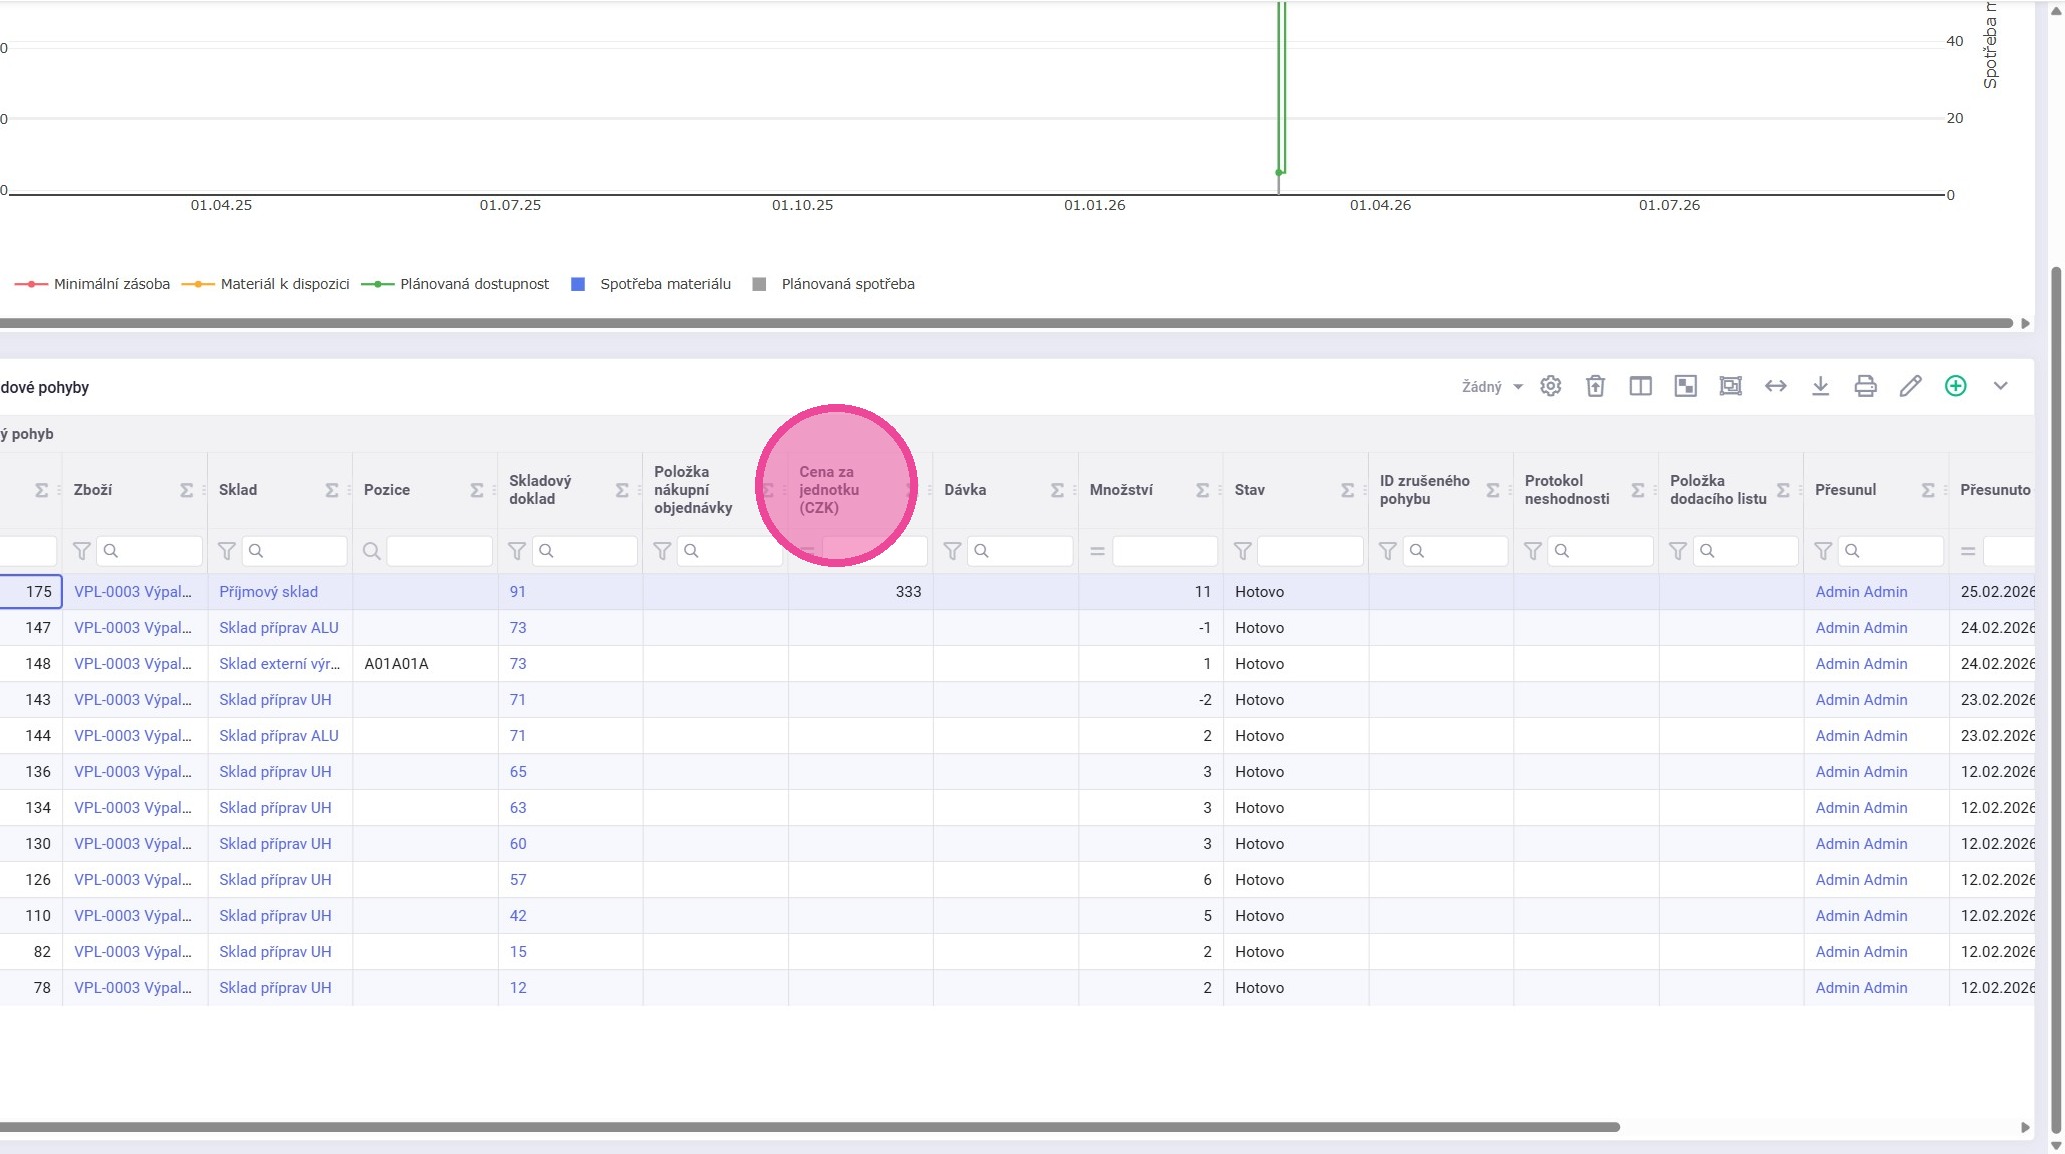Click the horizontal arrows fit-columns icon
The width and height of the screenshot is (2065, 1154).
1775,386
